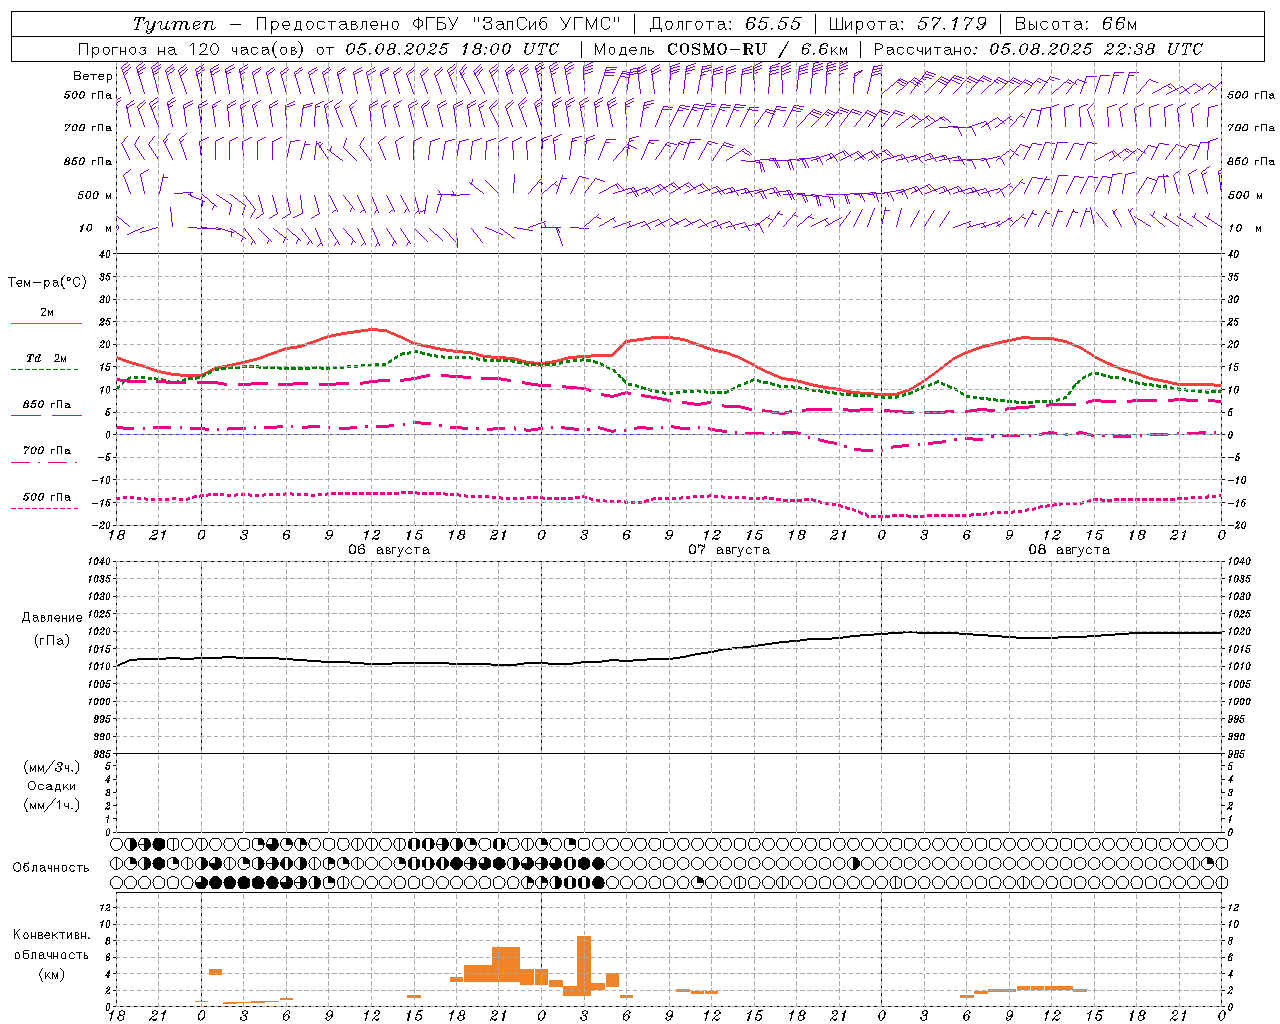Click the "Модель COSMO-RU / 6.6км" text
This screenshot has width=1280, height=1024.
click(x=721, y=49)
